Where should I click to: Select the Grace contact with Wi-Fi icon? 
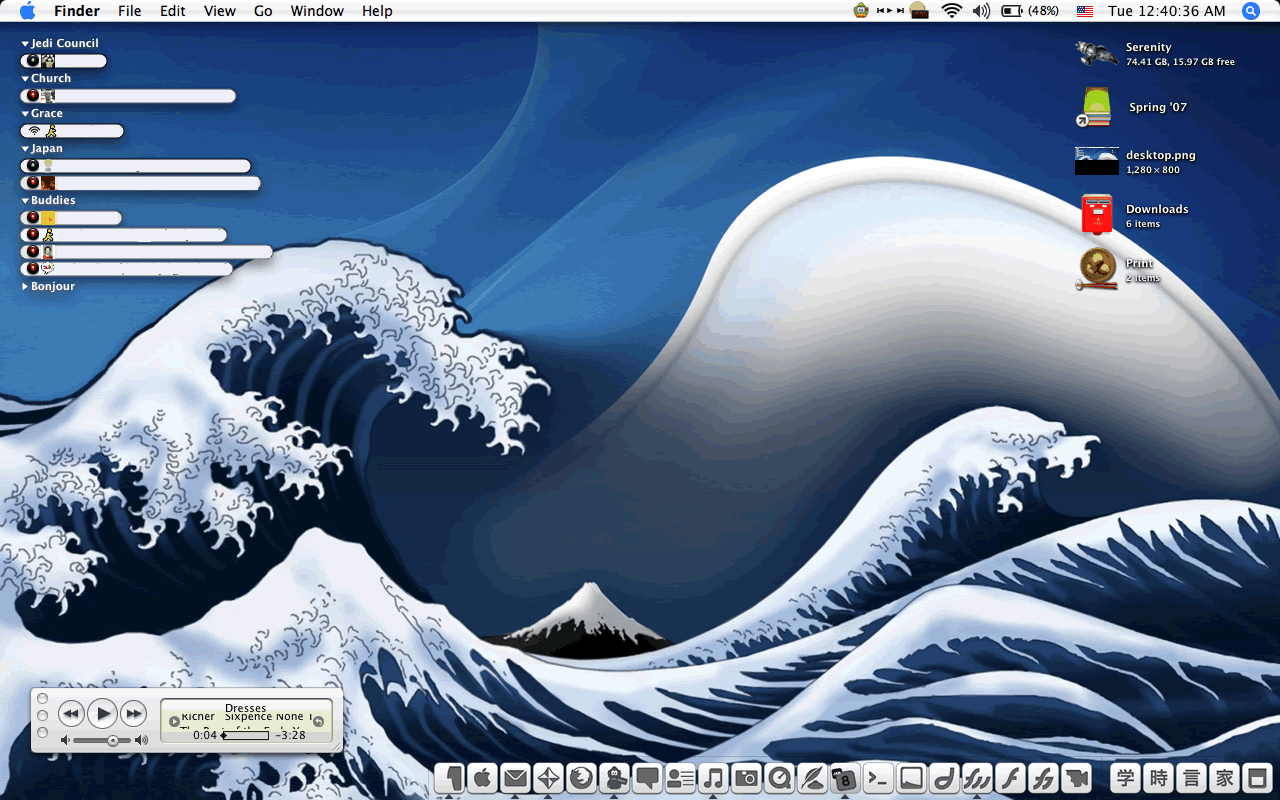coord(72,131)
